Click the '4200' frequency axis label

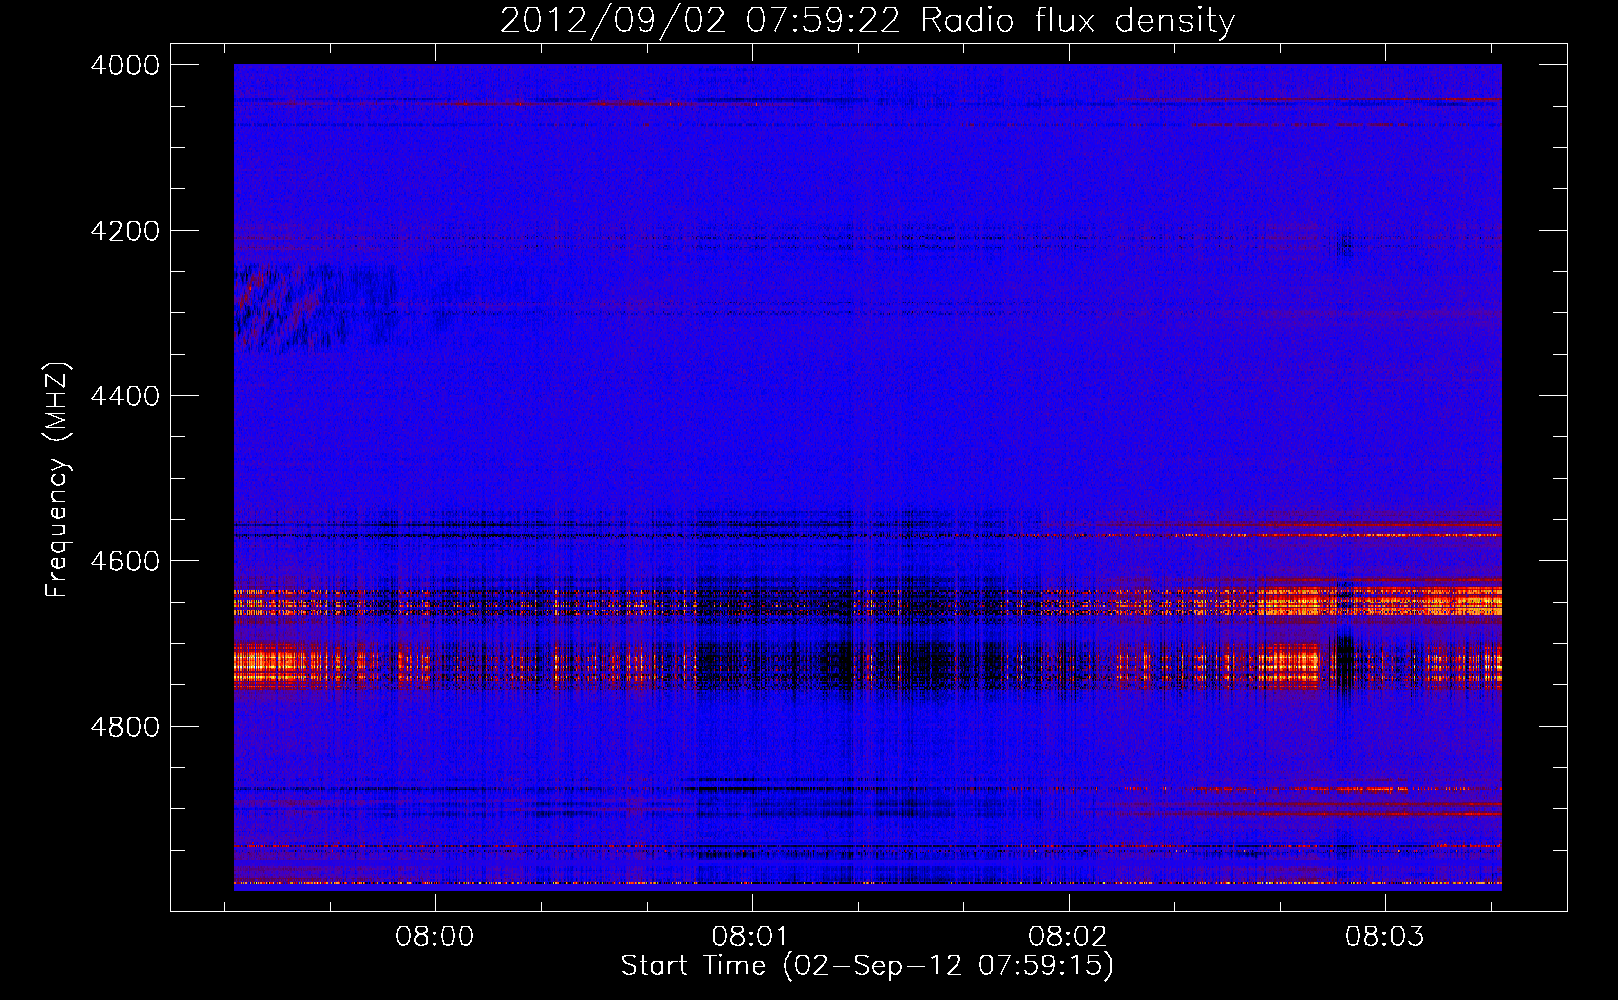click(125, 231)
